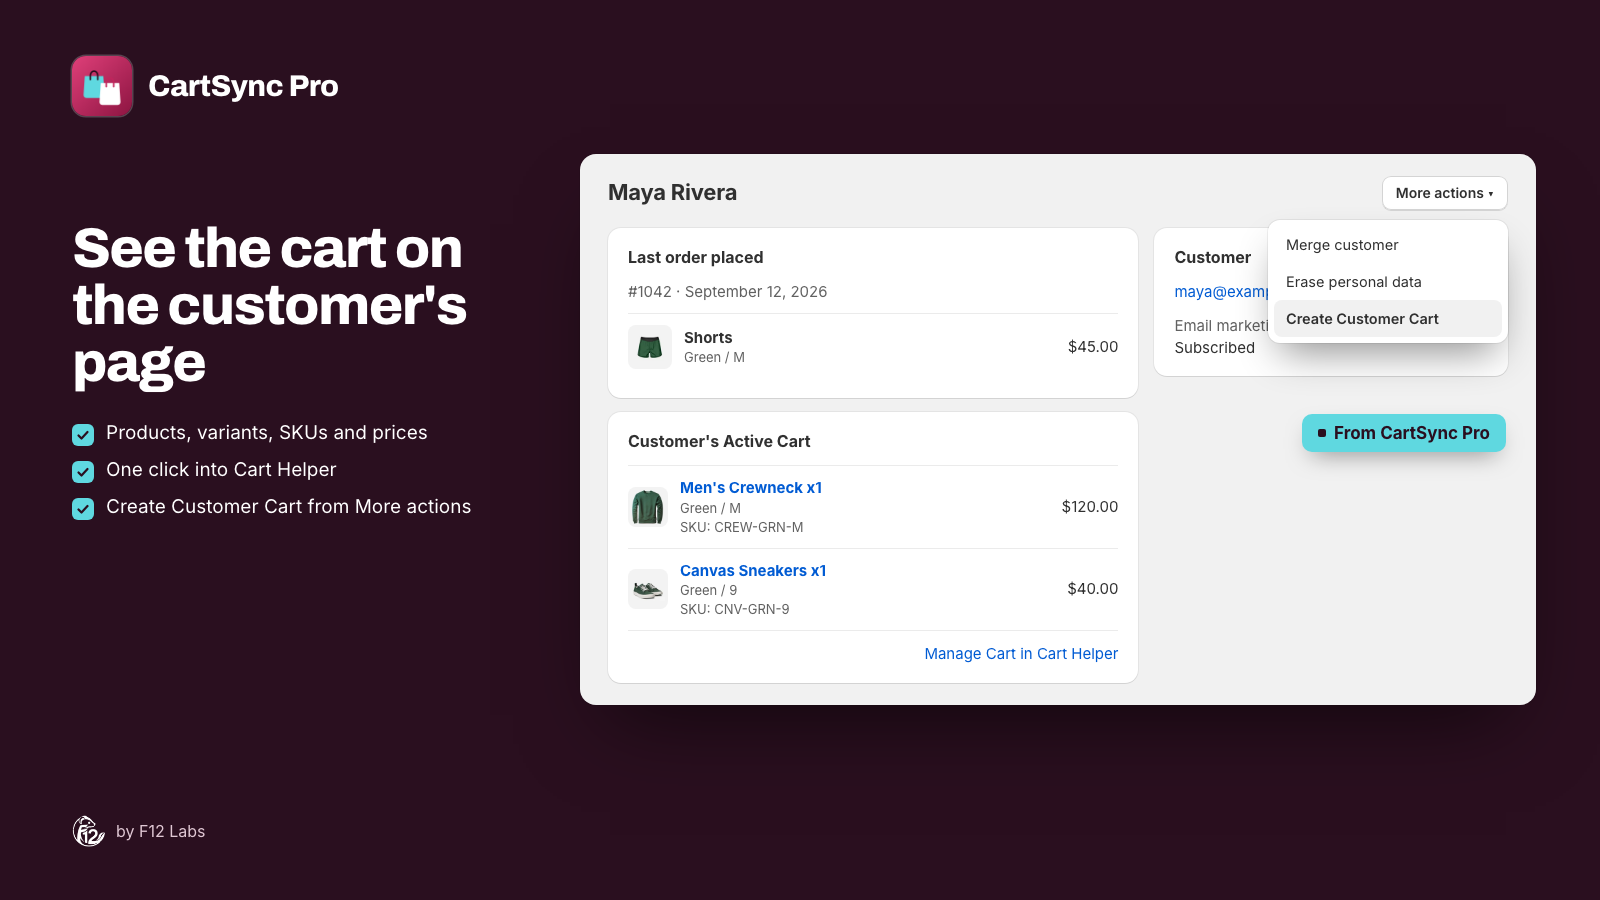Click the Subscribed marketing status text

(x=1214, y=348)
